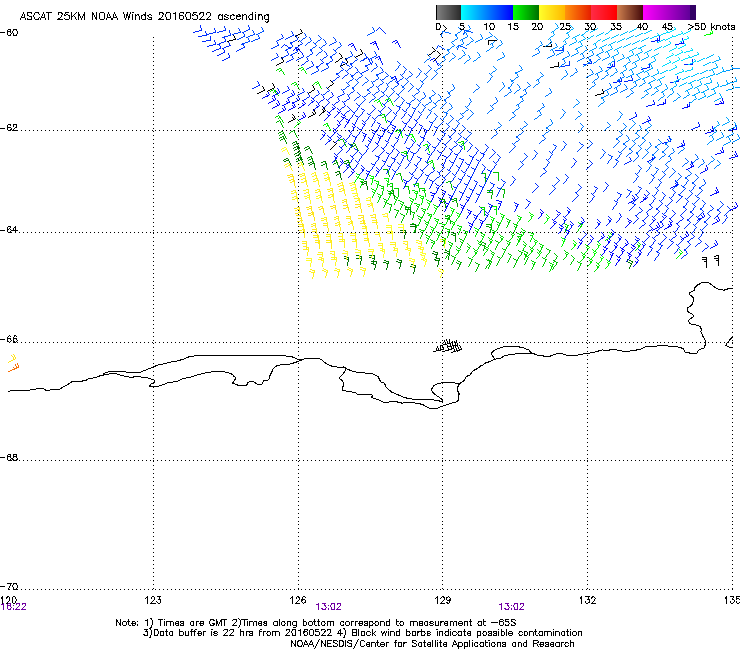Pick the brown 35-40 knots legend segment
Screen dimensions: 740x650
click(x=630, y=12)
